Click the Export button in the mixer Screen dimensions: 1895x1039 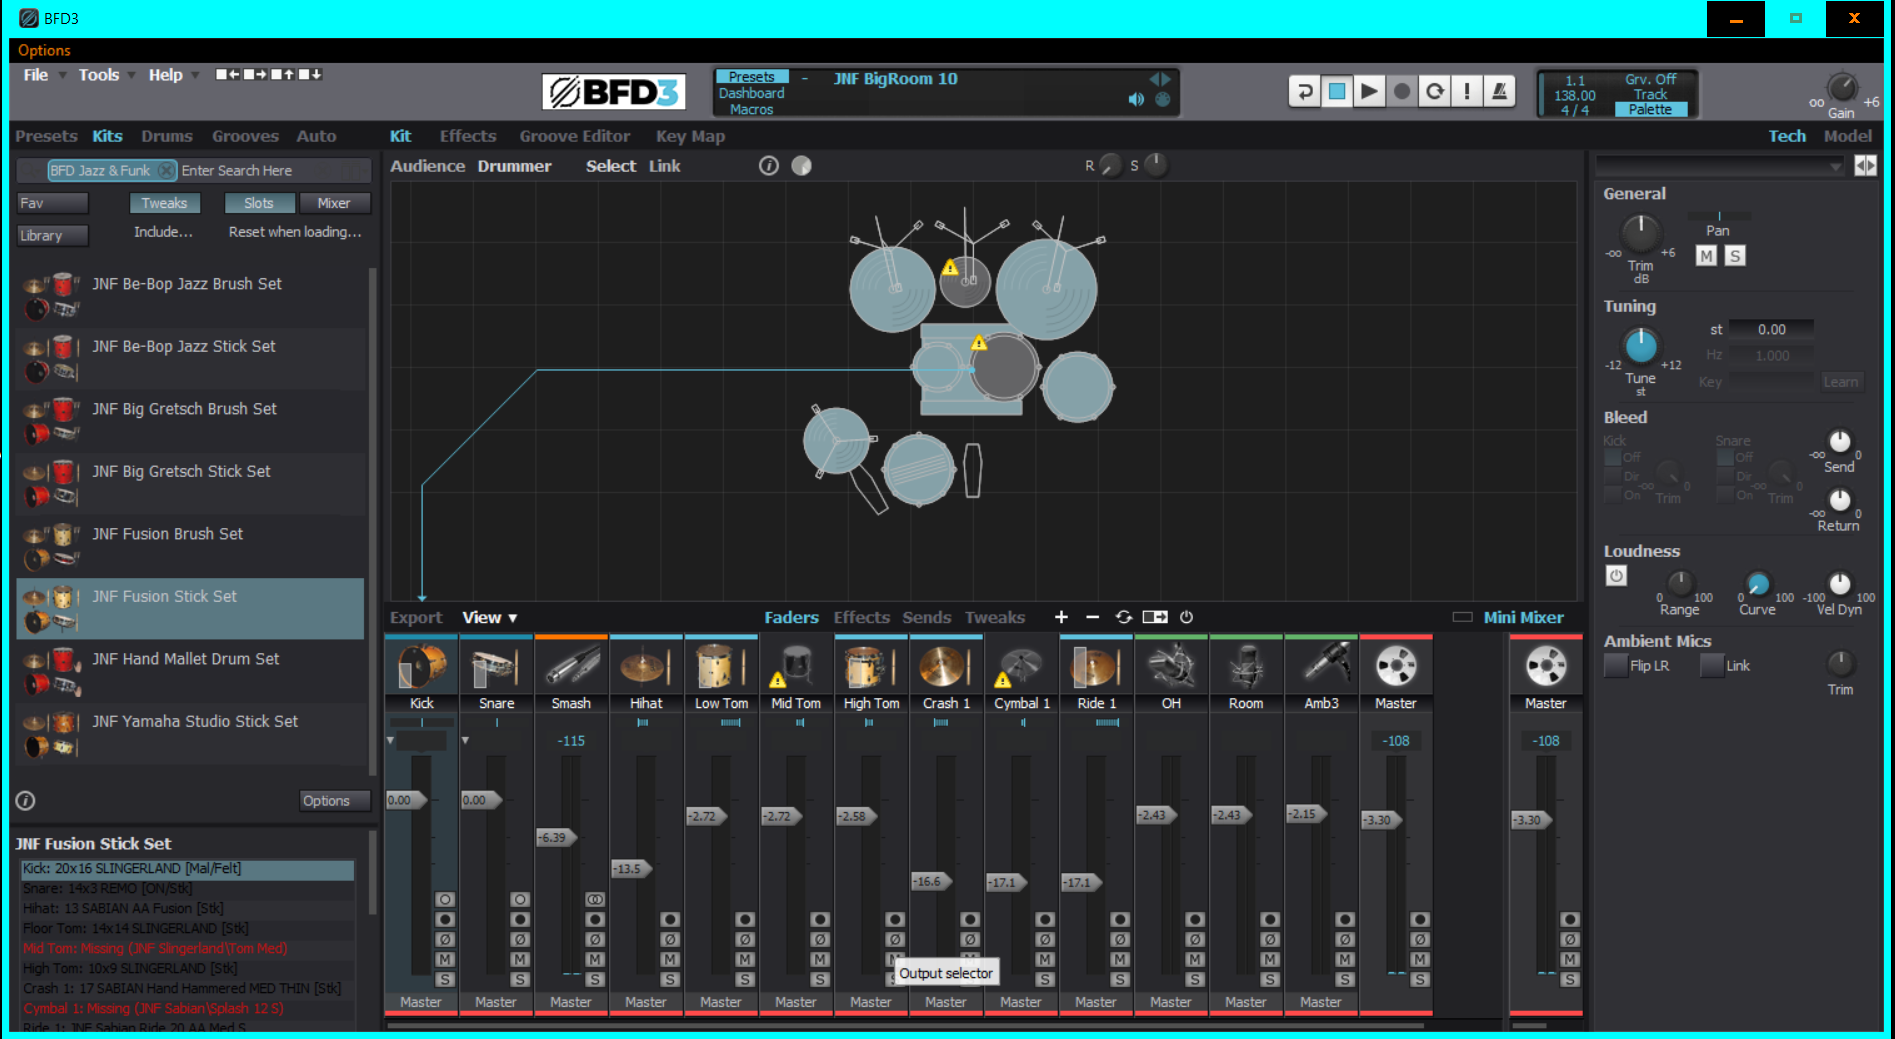[416, 617]
